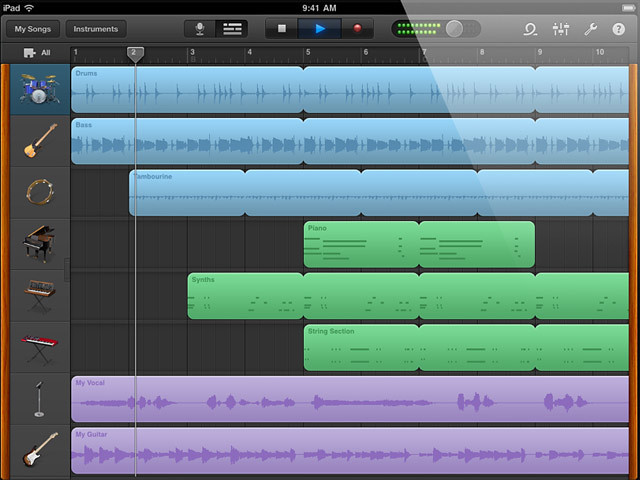Select the Tambourine track icon
Screen dimensions: 640x480
click(39, 192)
